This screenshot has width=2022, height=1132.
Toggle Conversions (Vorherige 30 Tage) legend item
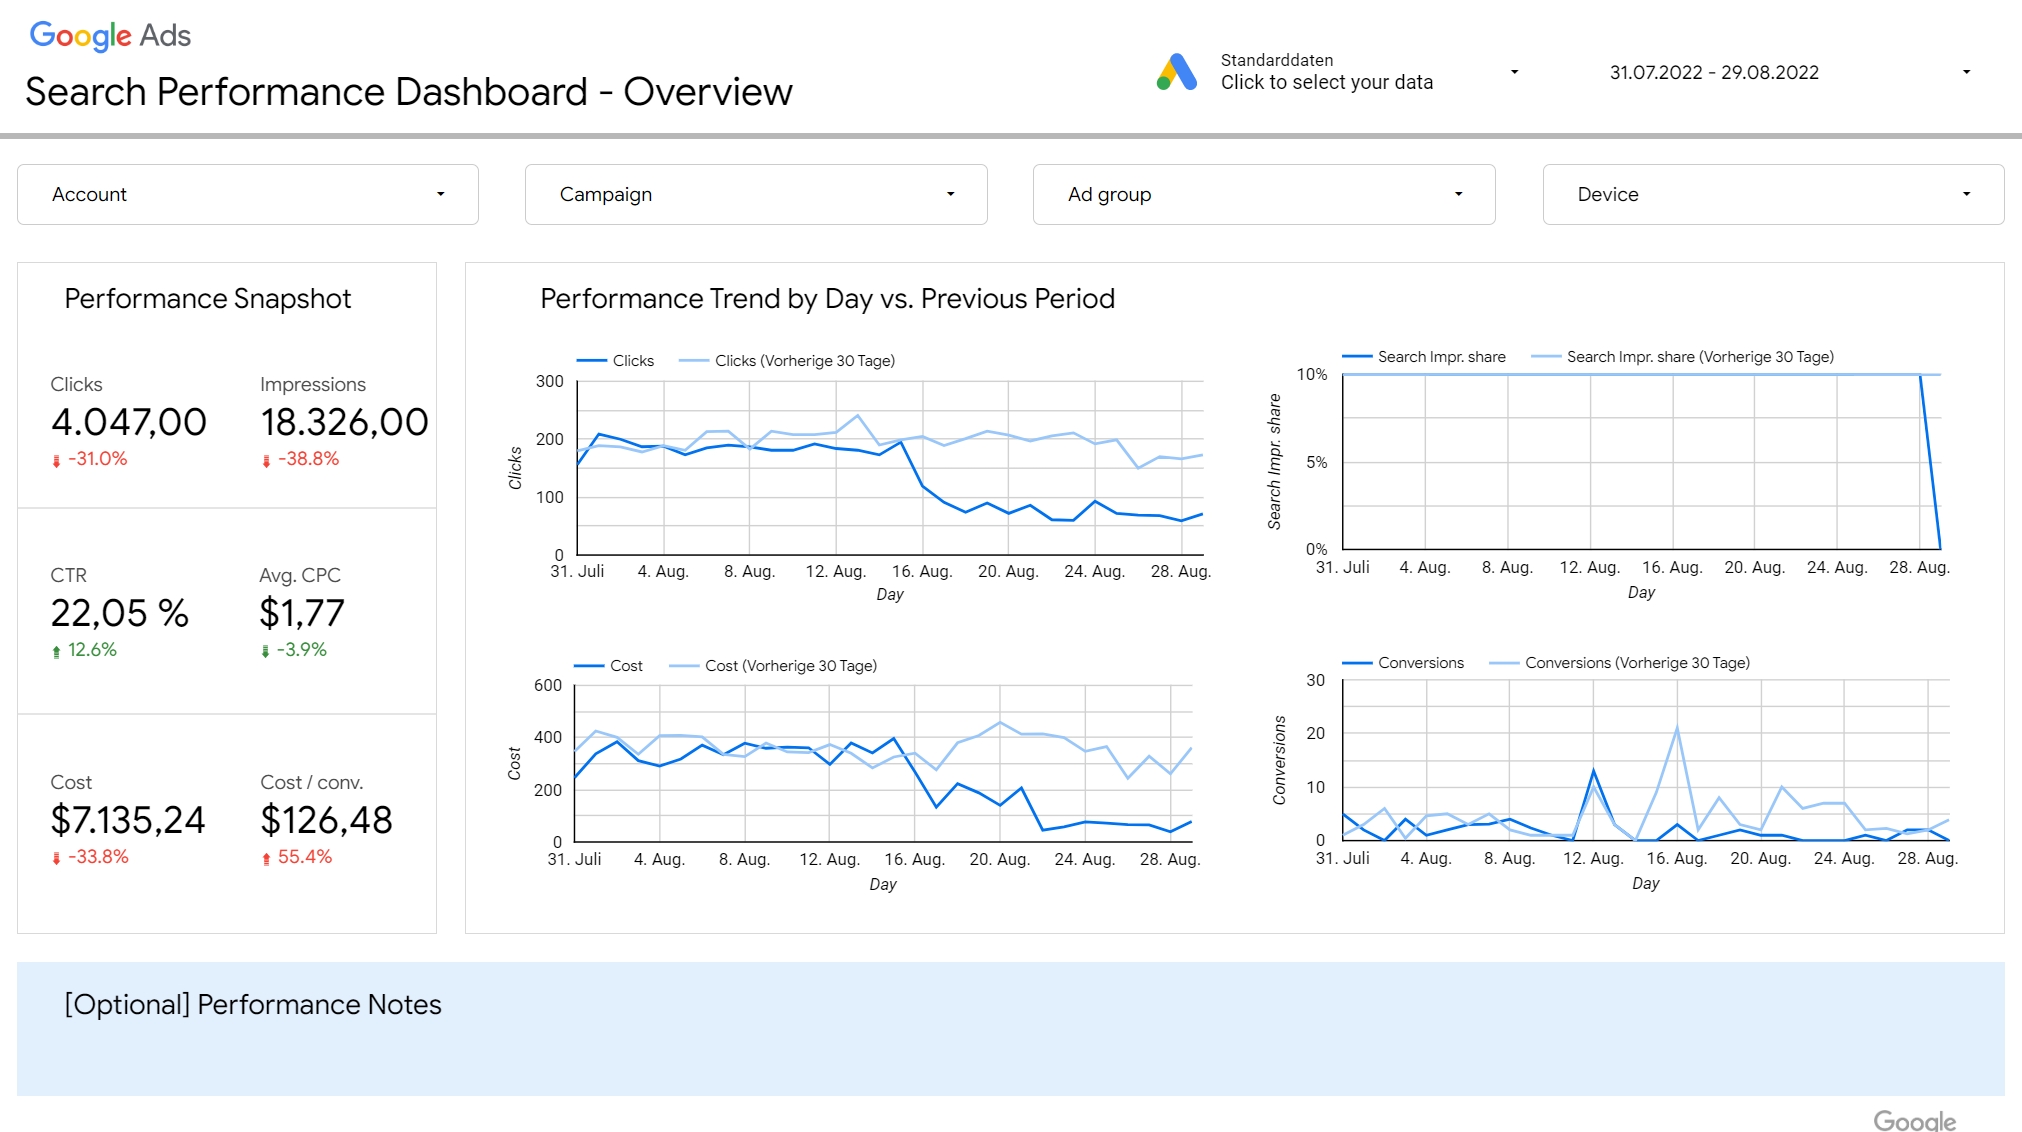[x=1636, y=663]
